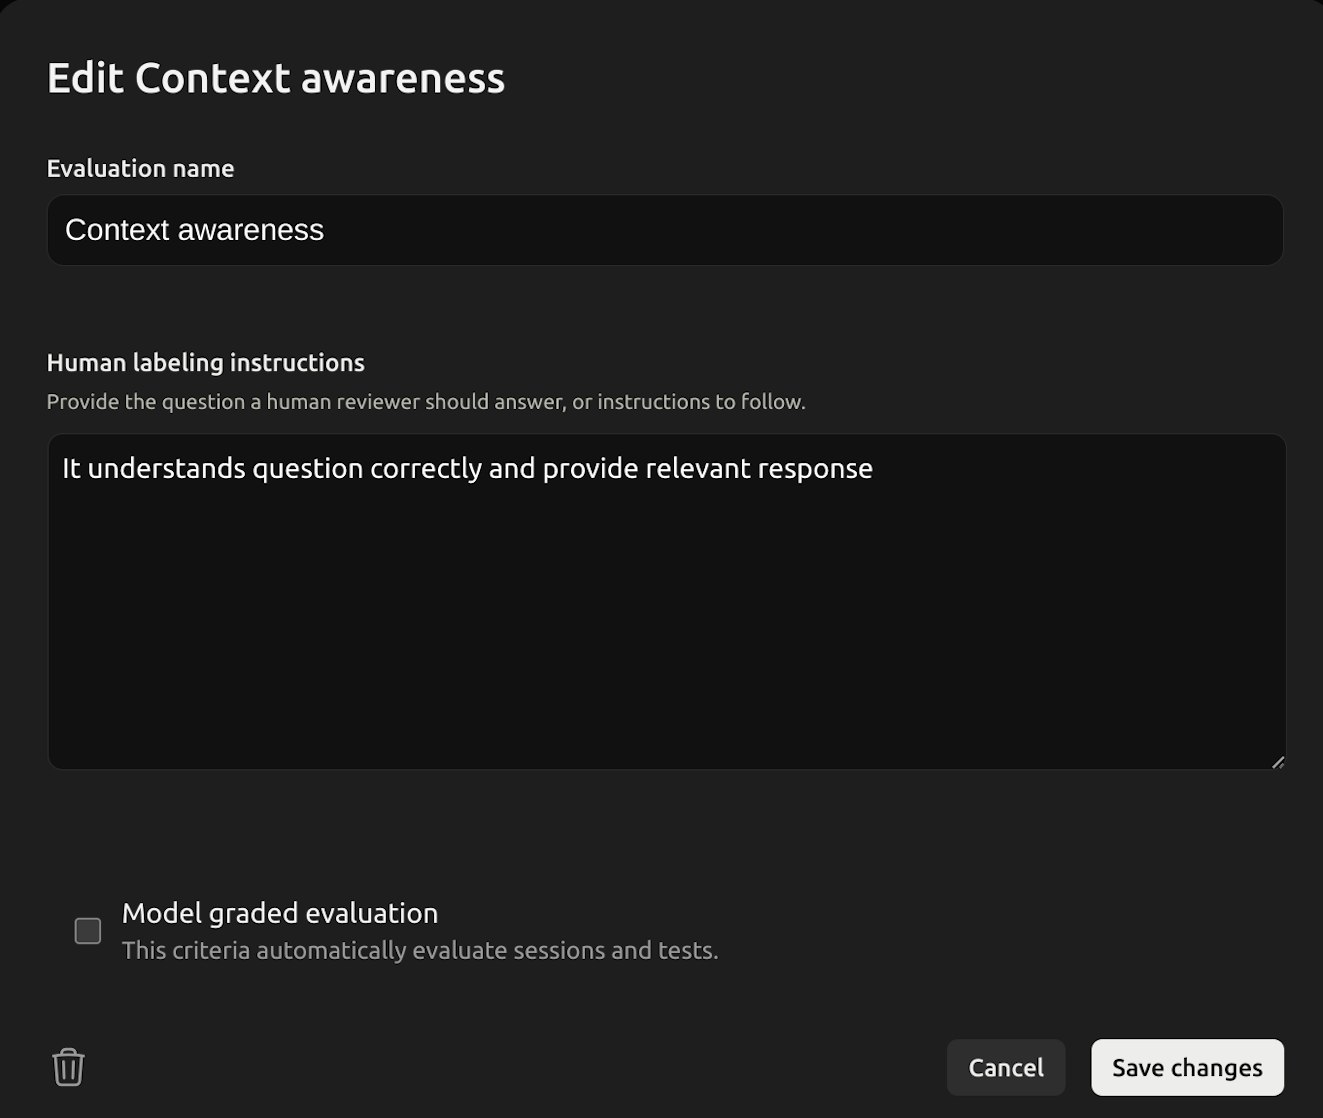
Task: Focus the Evaluation name input field
Action: [x=664, y=230]
